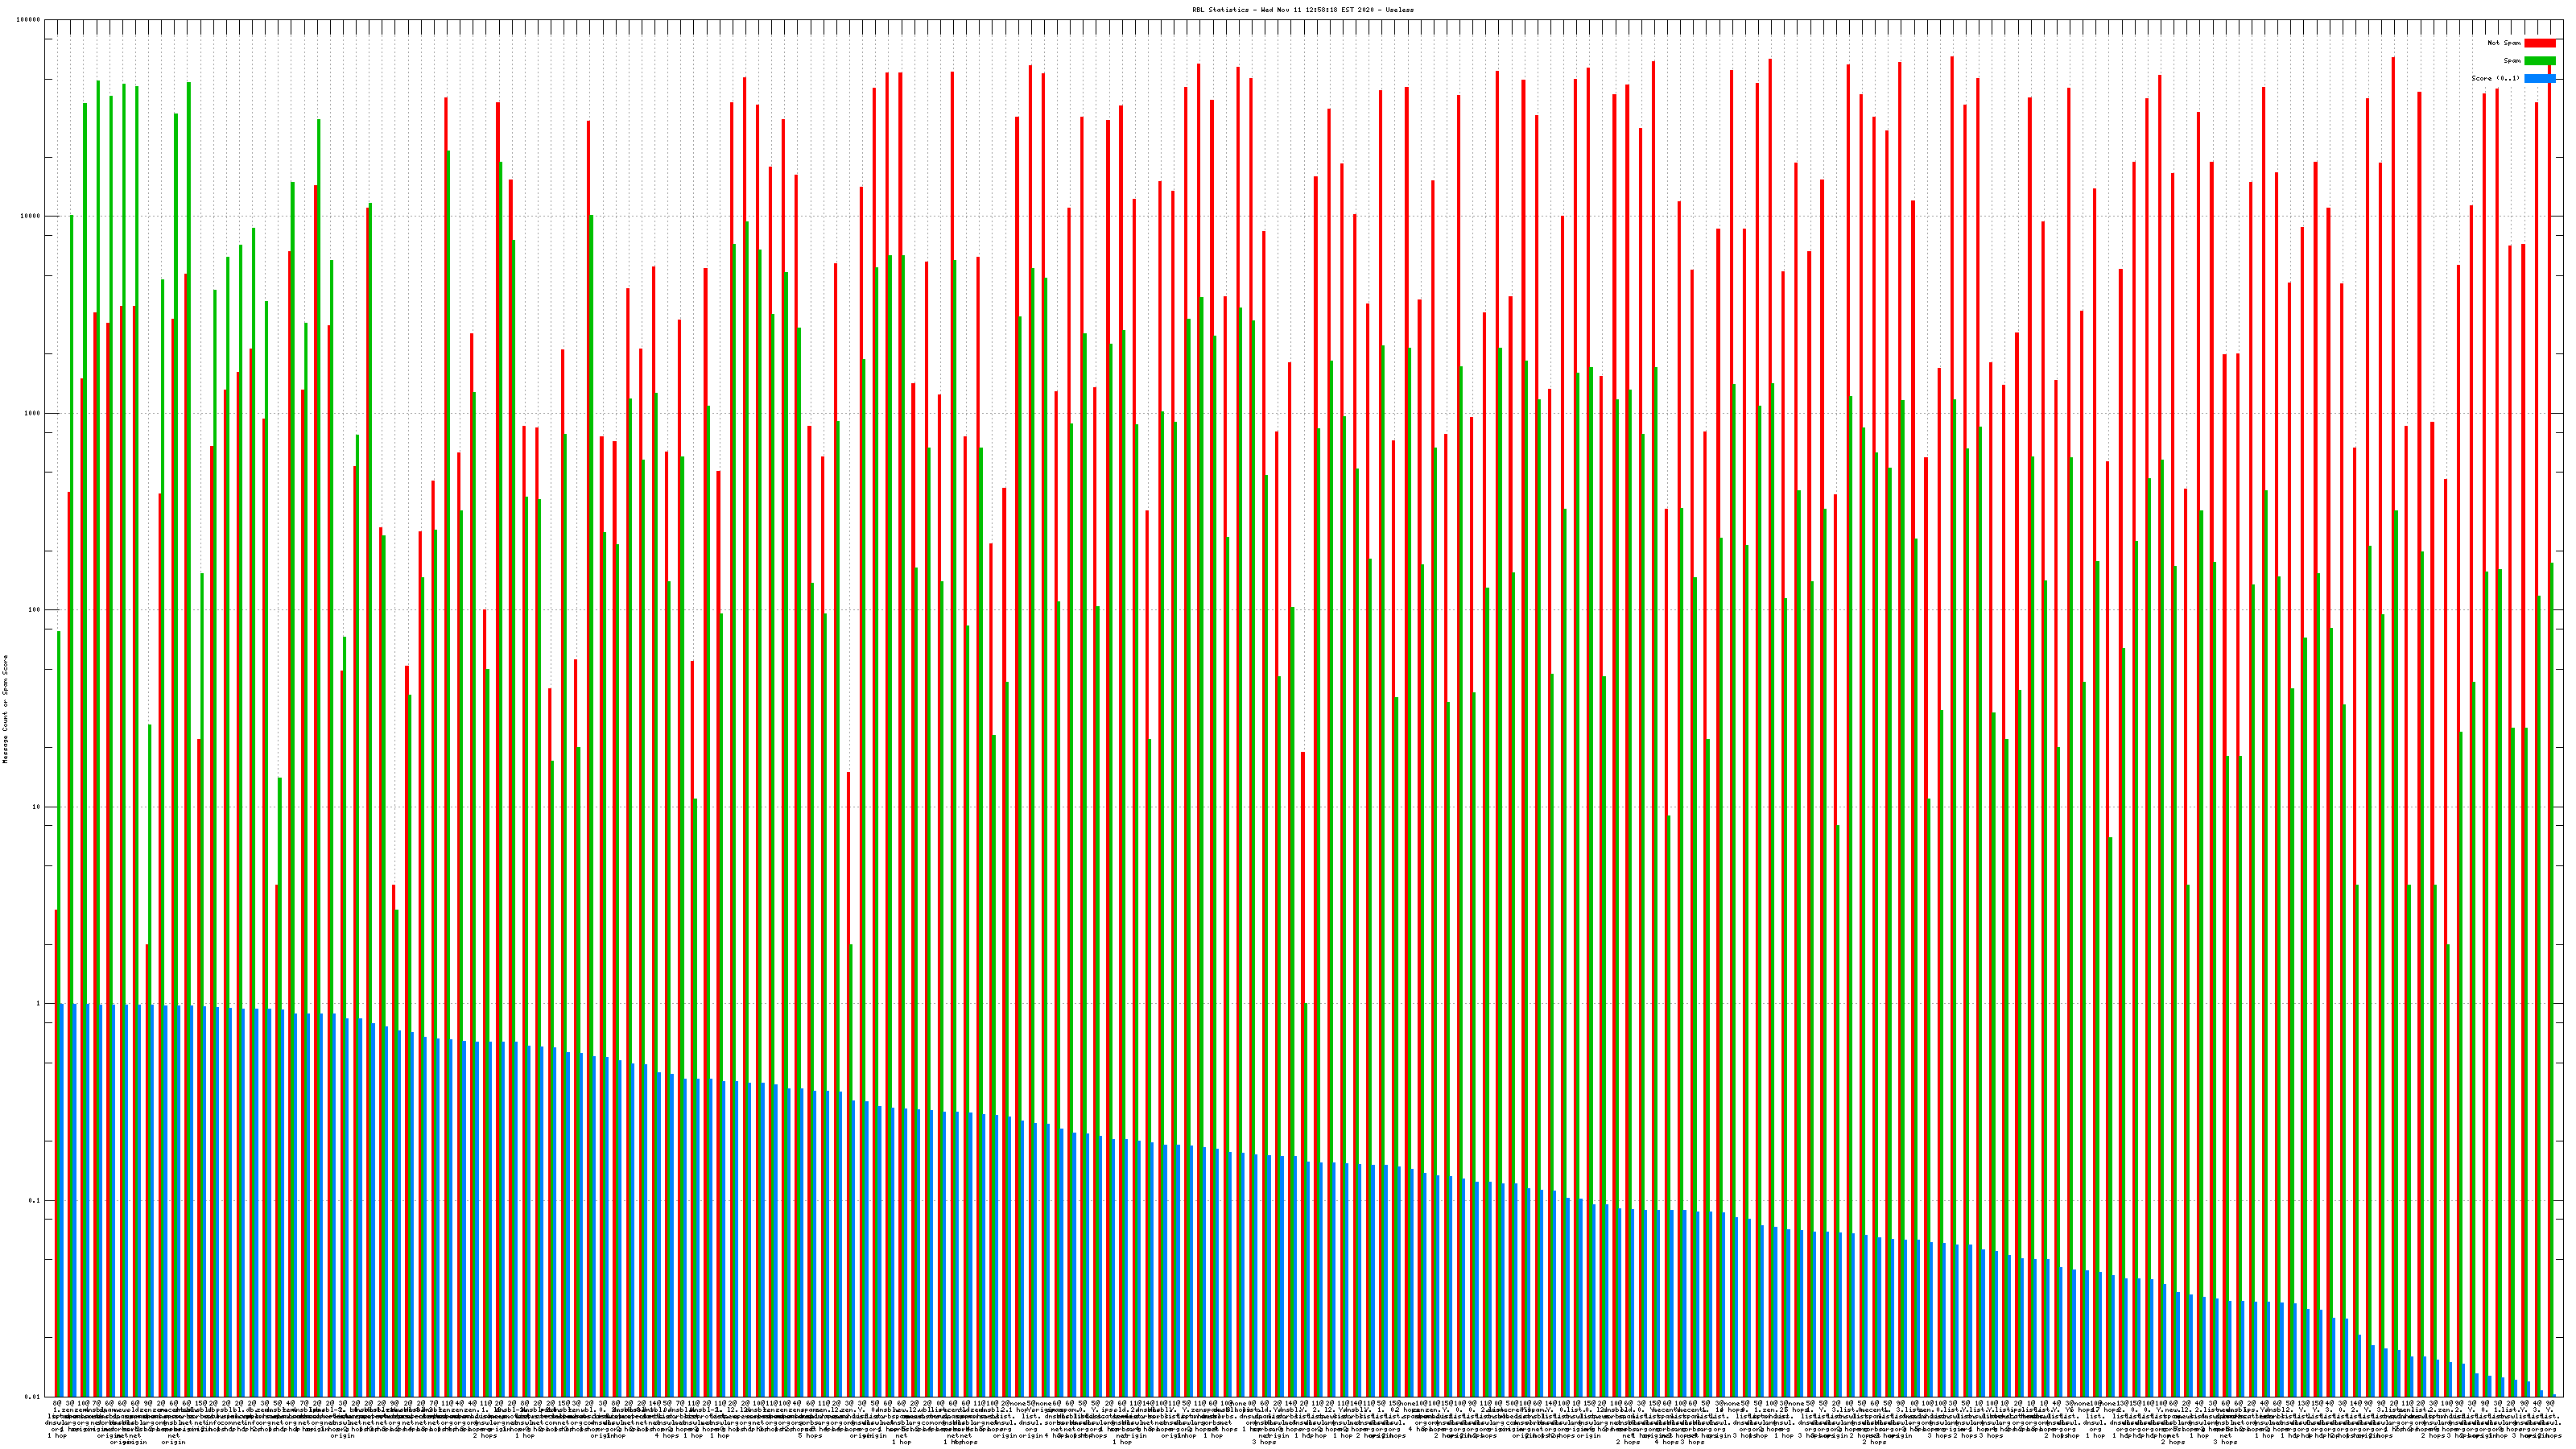Click the 'RBL Statistics' chart title

pyautogui.click(x=1302, y=10)
